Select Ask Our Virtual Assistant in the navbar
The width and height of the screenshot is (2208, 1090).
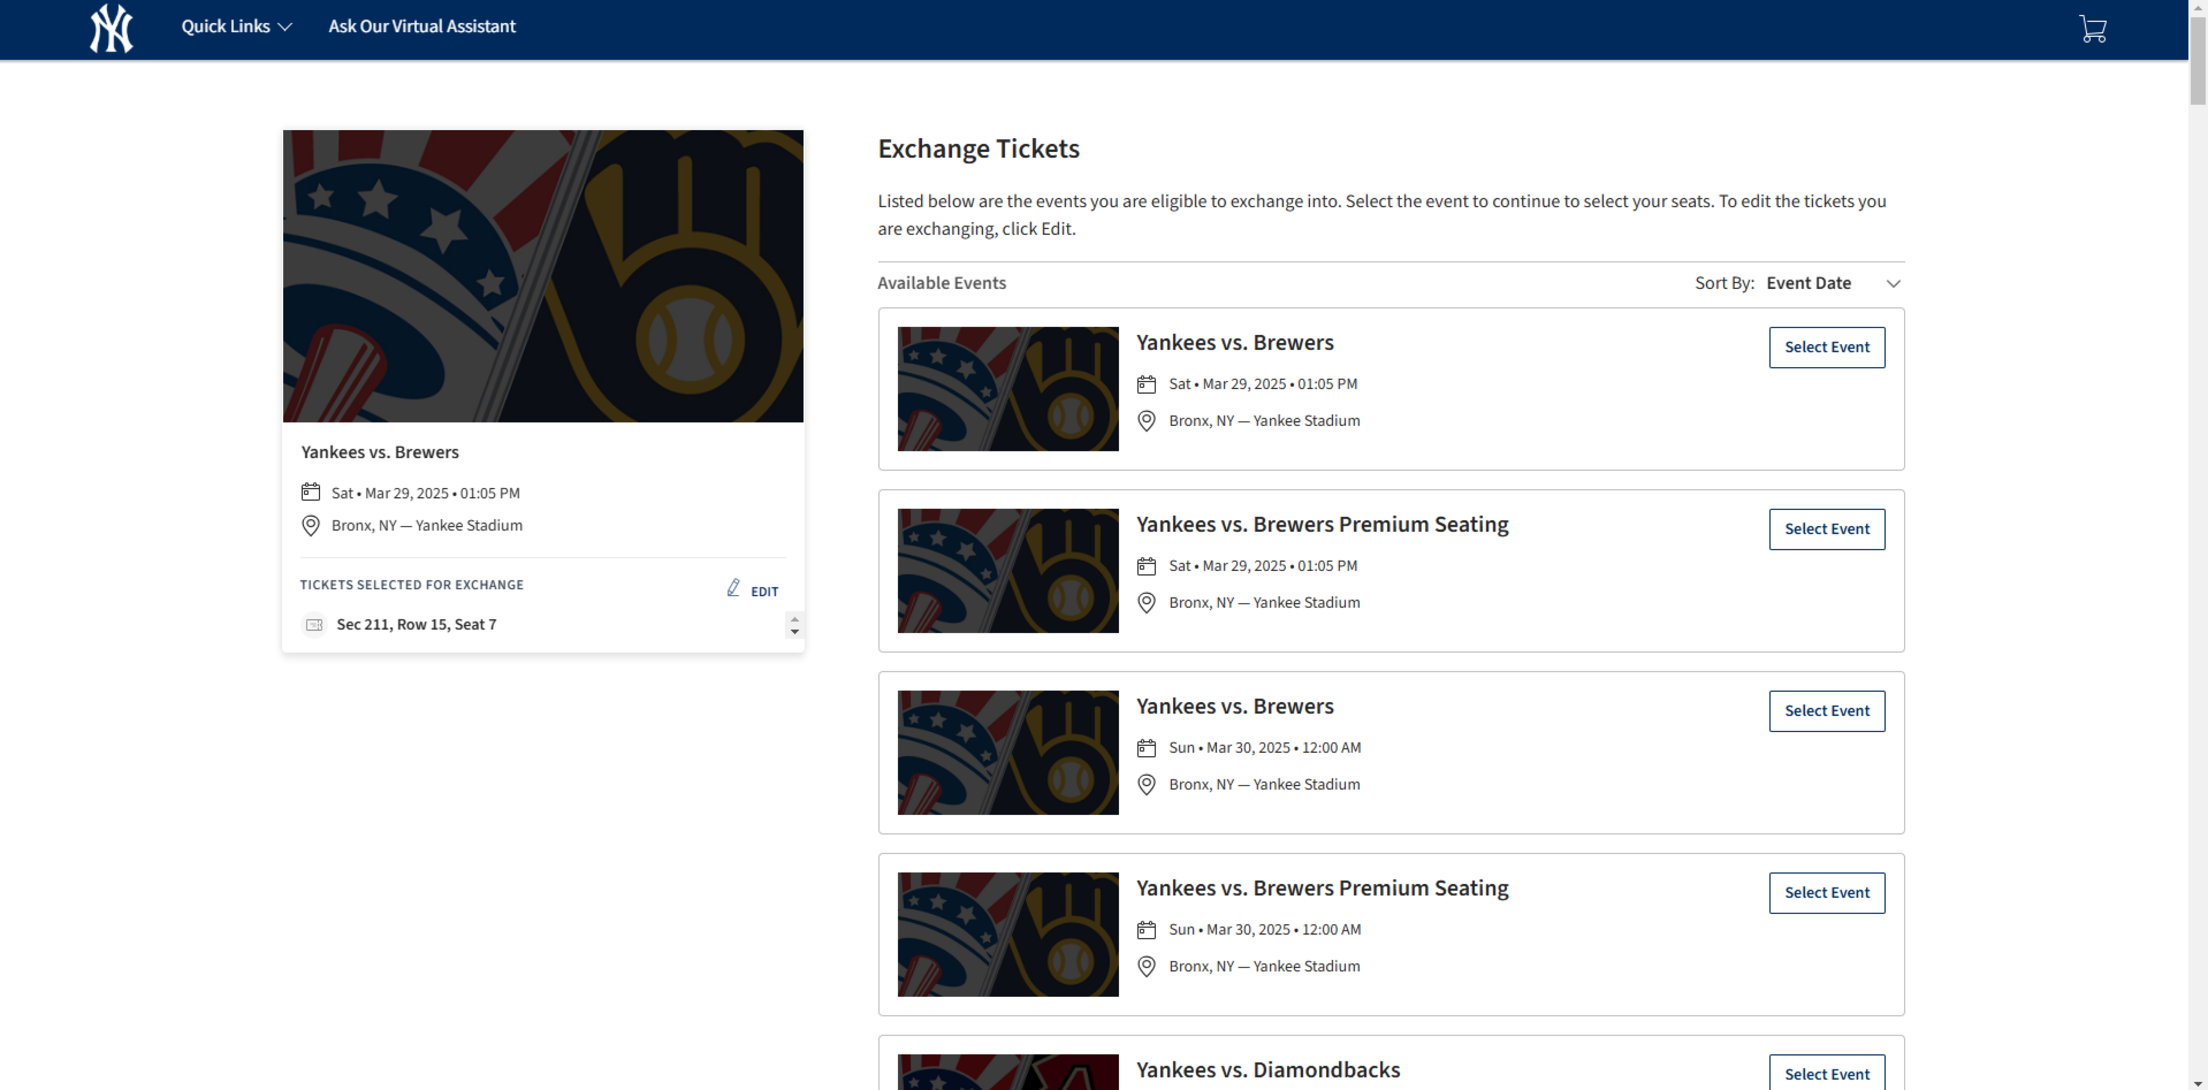click(x=422, y=26)
